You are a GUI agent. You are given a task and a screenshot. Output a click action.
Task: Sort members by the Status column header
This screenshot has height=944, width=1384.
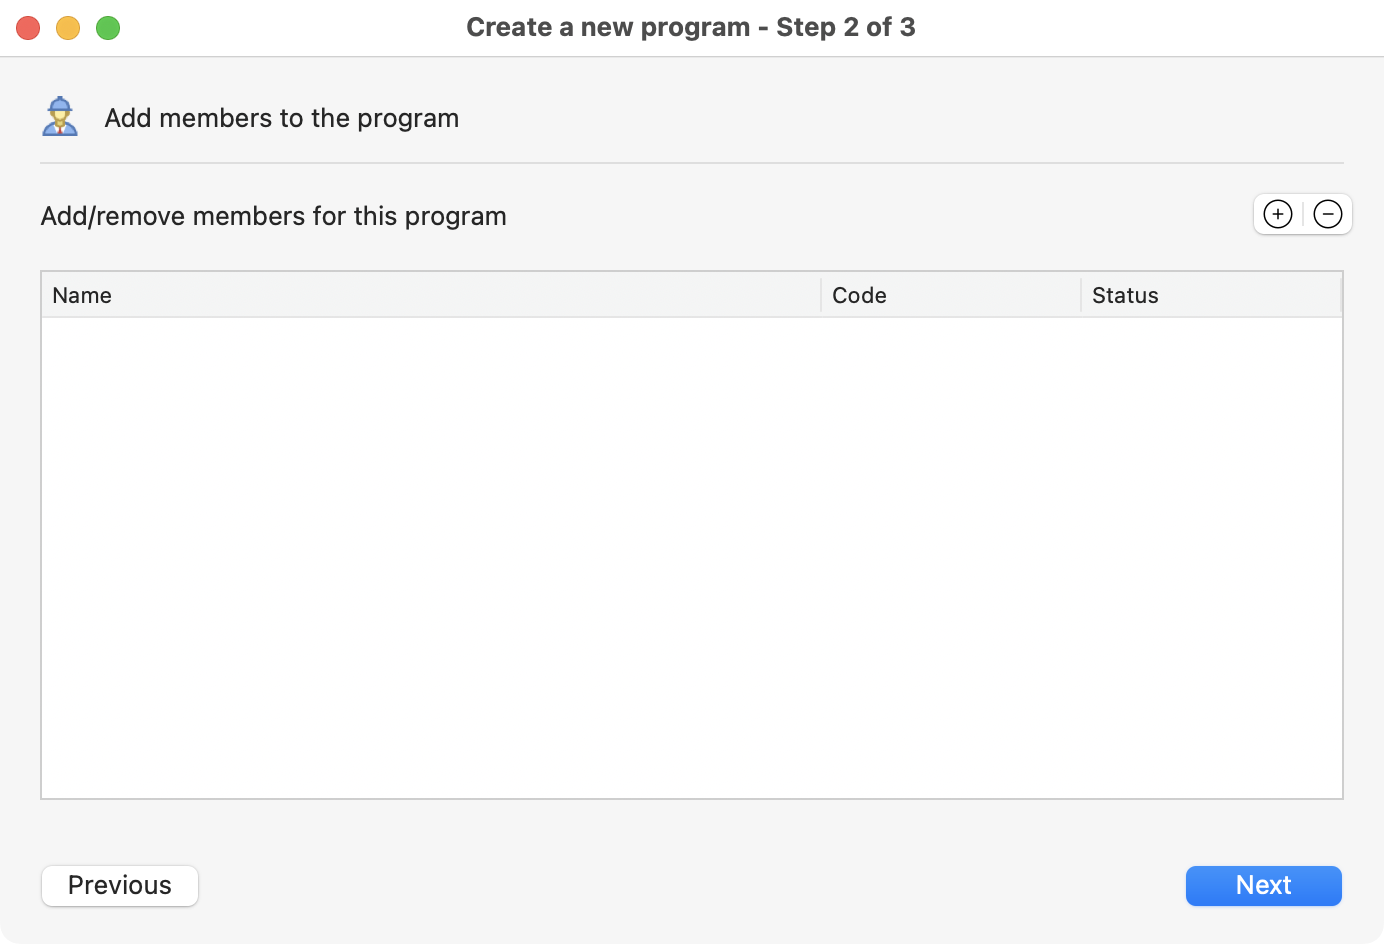click(1211, 295)
